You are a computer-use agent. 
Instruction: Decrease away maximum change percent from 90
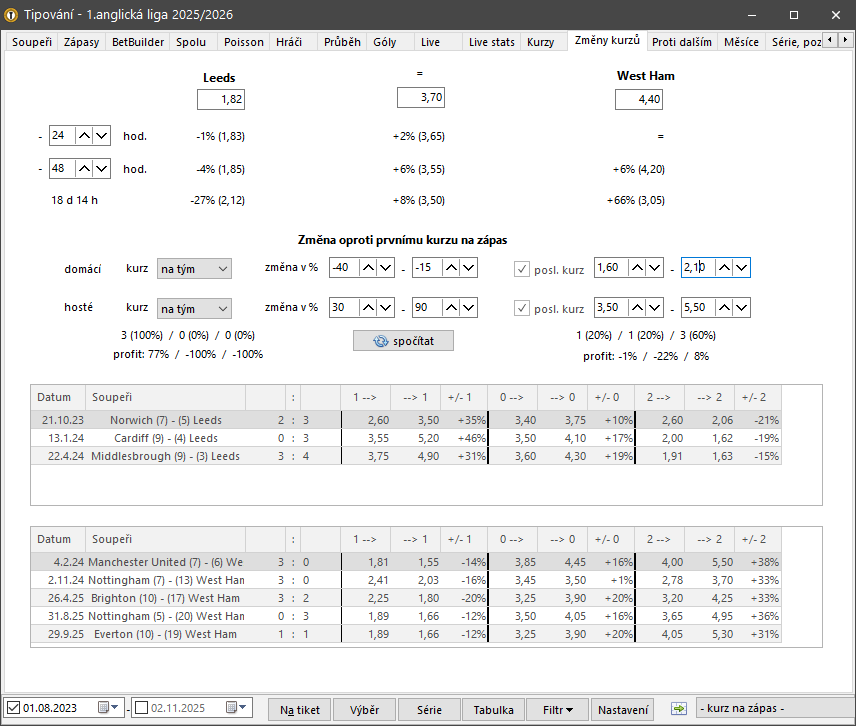tap(468, 308)
